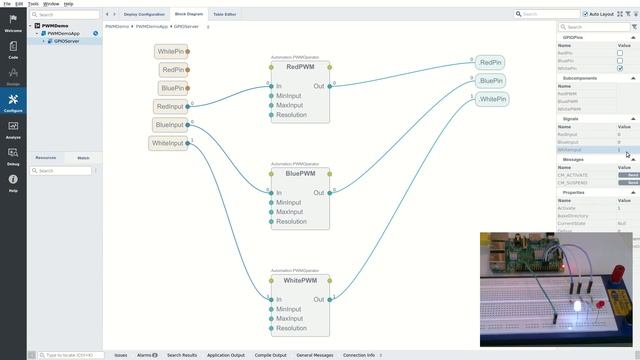640x360 pixels.
Task: Open the Design view in sidebar
Action: [x=13, y=76]
